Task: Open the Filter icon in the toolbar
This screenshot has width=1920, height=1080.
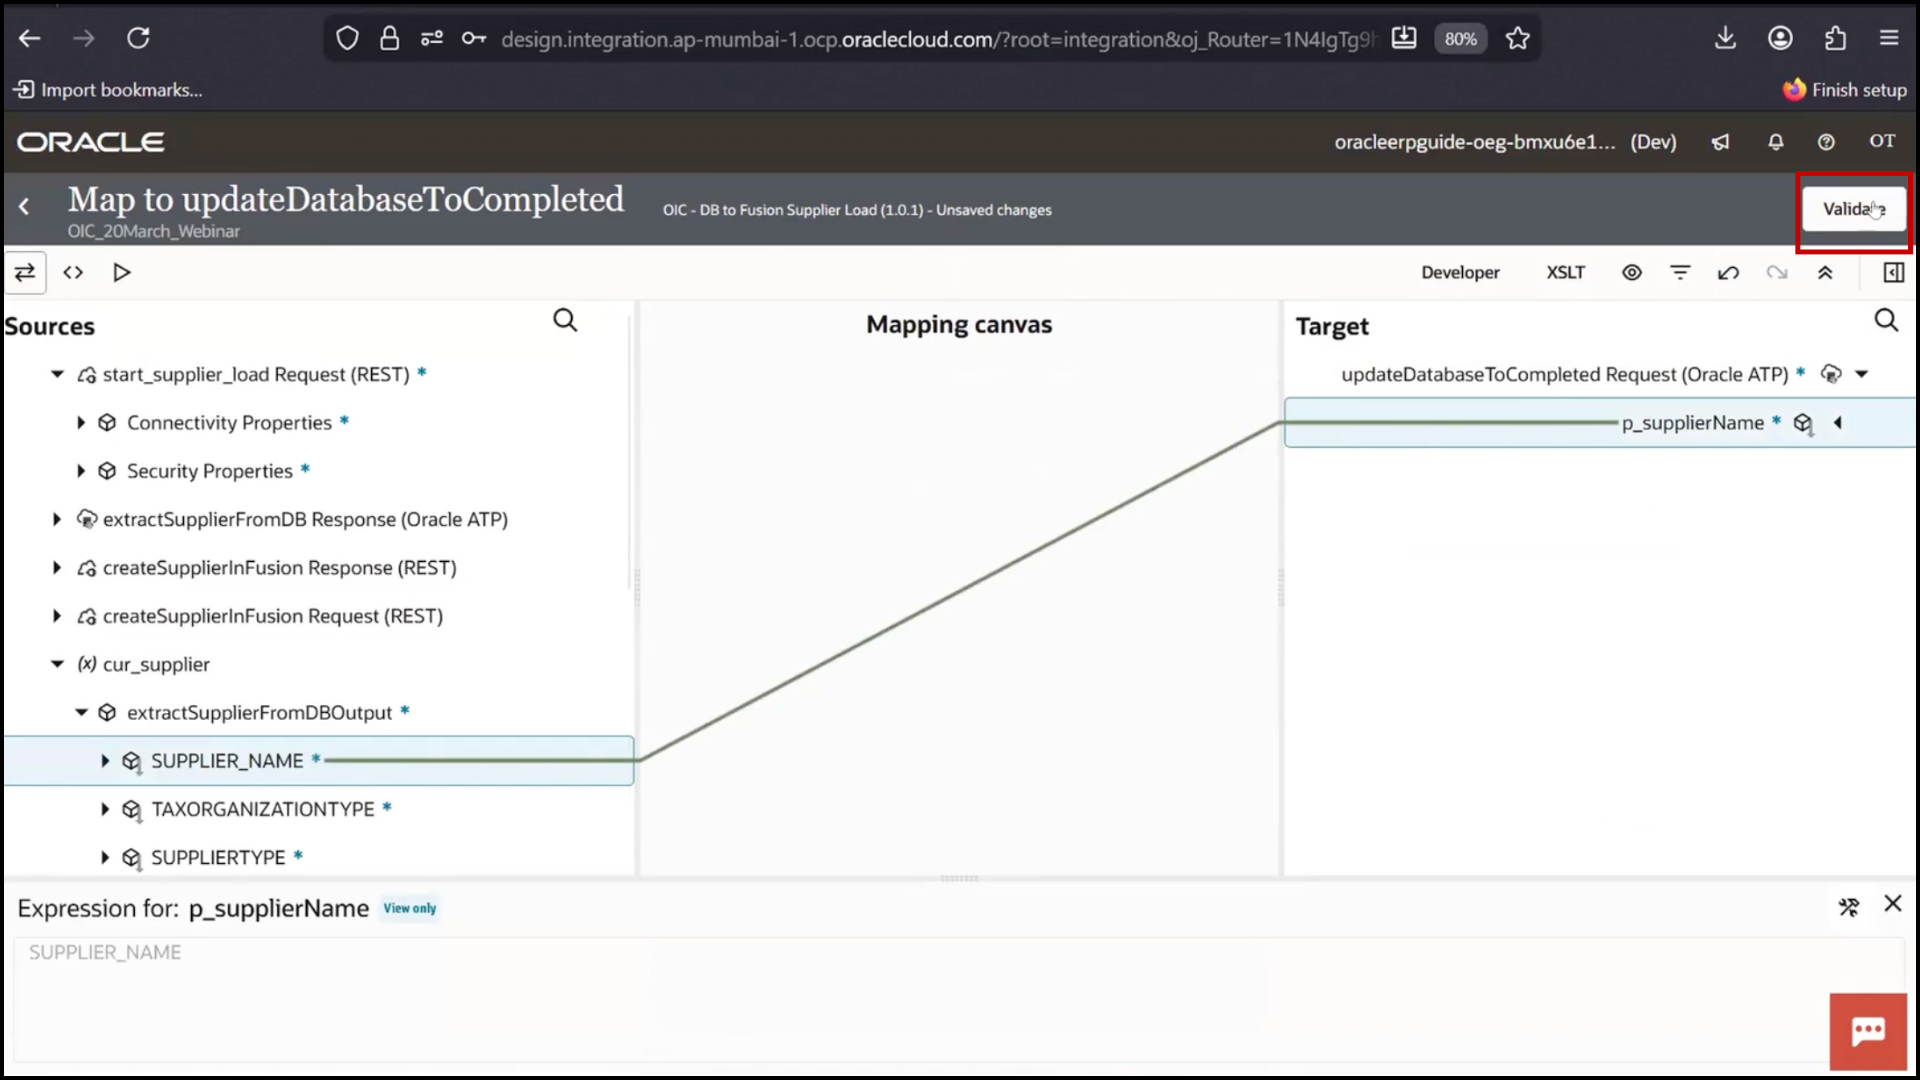Action: [x=1680, y=272]
